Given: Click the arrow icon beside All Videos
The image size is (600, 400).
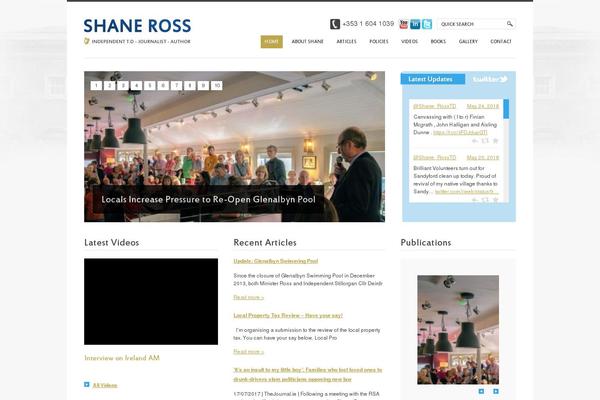Looking at the screenshot, I should tap(87, 385).
